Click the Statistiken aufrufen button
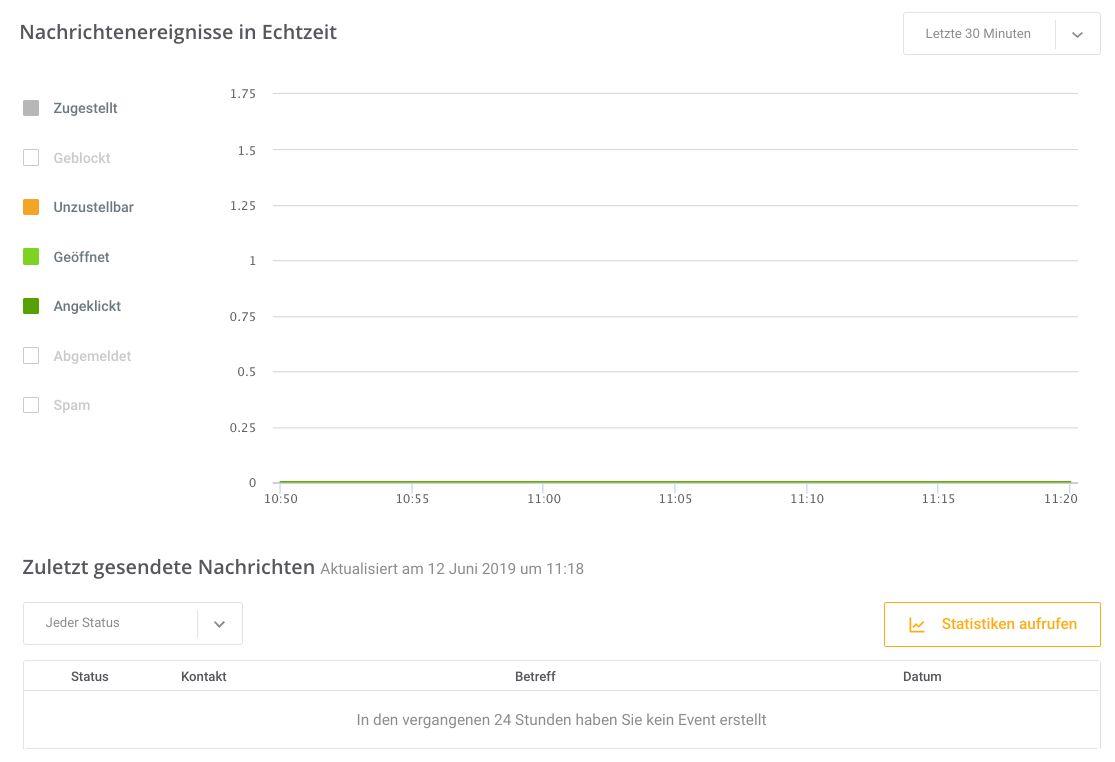This screenshot has width=1115, height=762. (x=992, y=624)
